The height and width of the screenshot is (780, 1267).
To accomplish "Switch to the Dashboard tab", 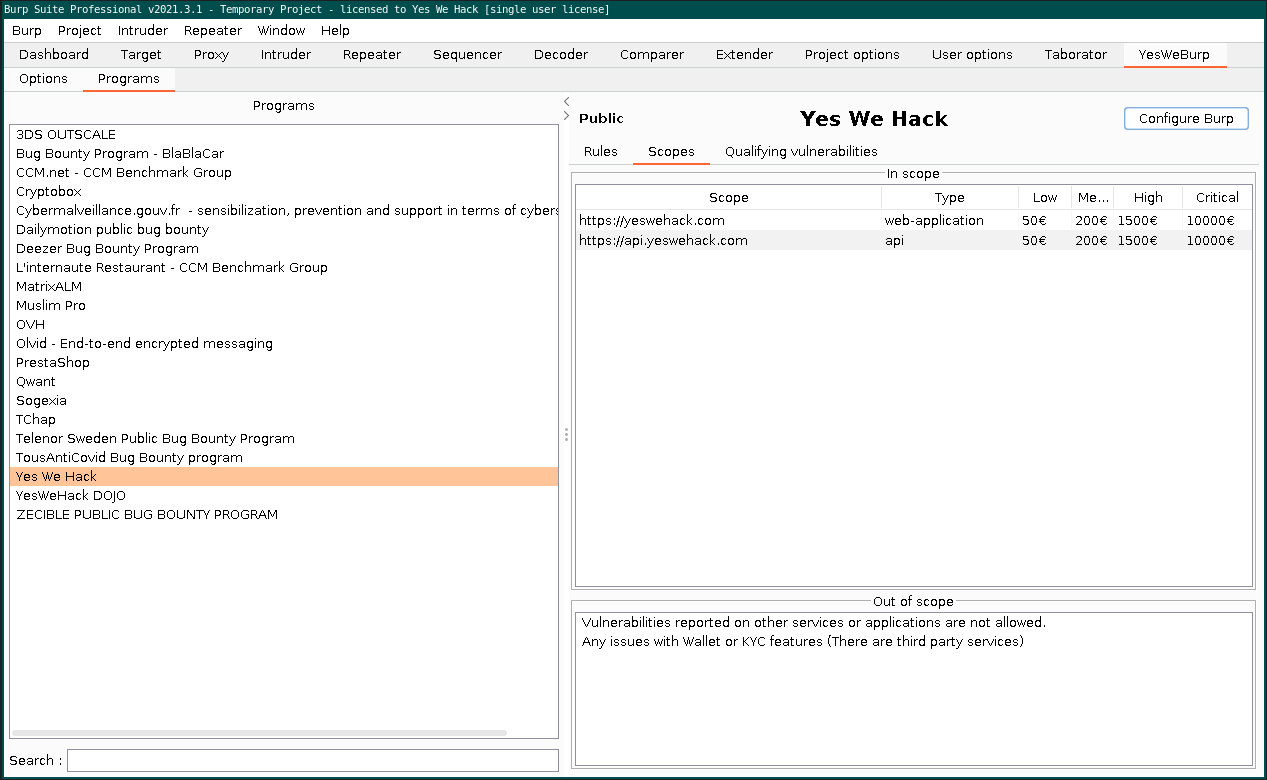I will click(54, 55).
